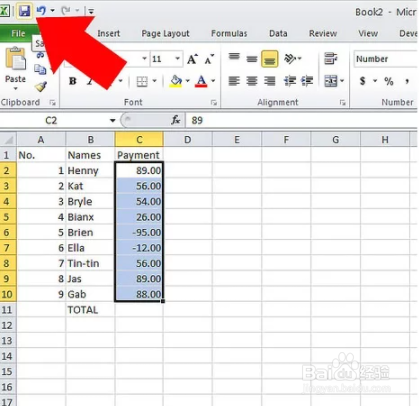The height and width of the screenshot is (406, 419).
Task: Open the Font dialog launcher
Action: click(x=214, y=103)
